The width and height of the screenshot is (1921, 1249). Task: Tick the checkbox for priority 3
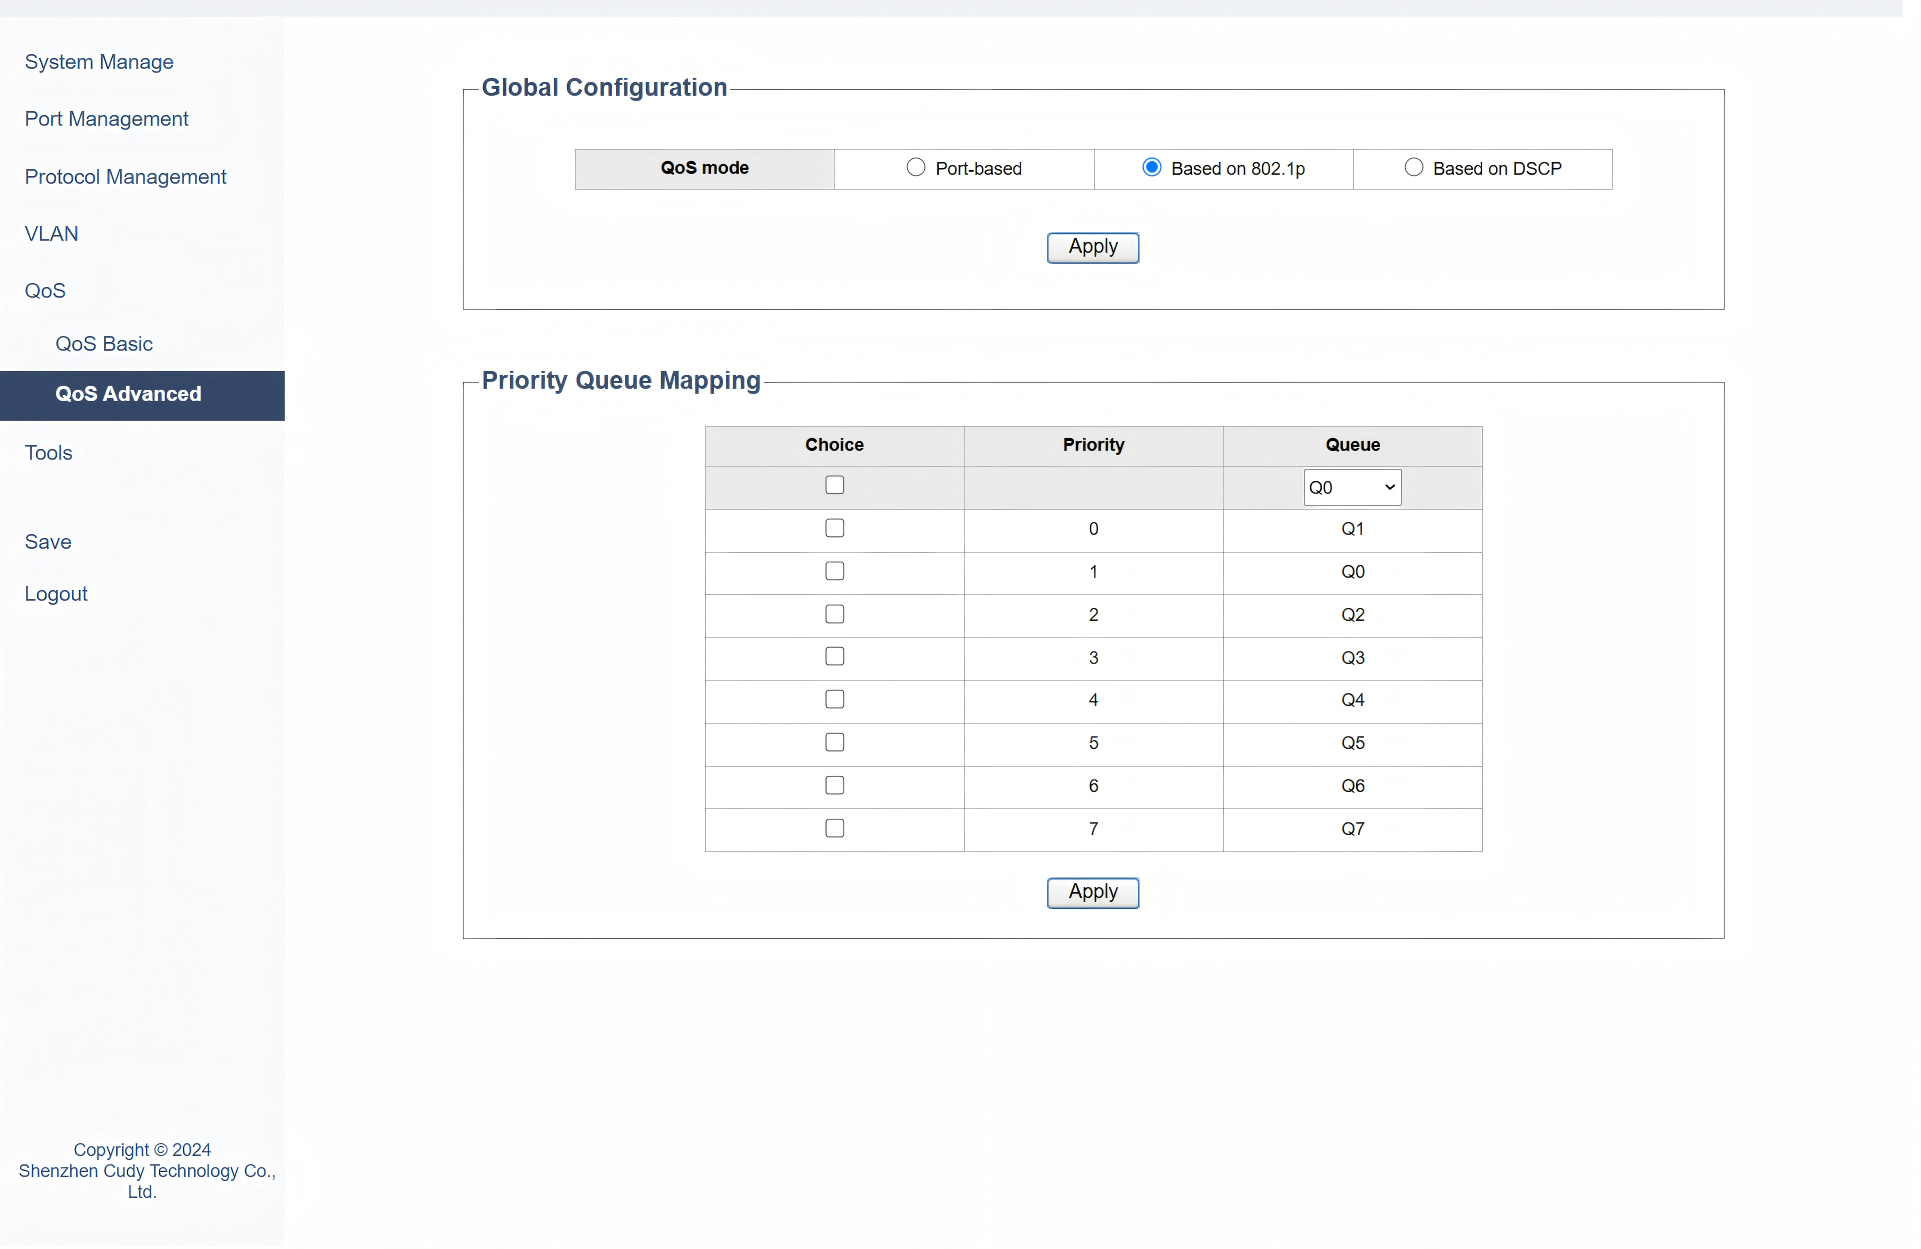[835, 657]
